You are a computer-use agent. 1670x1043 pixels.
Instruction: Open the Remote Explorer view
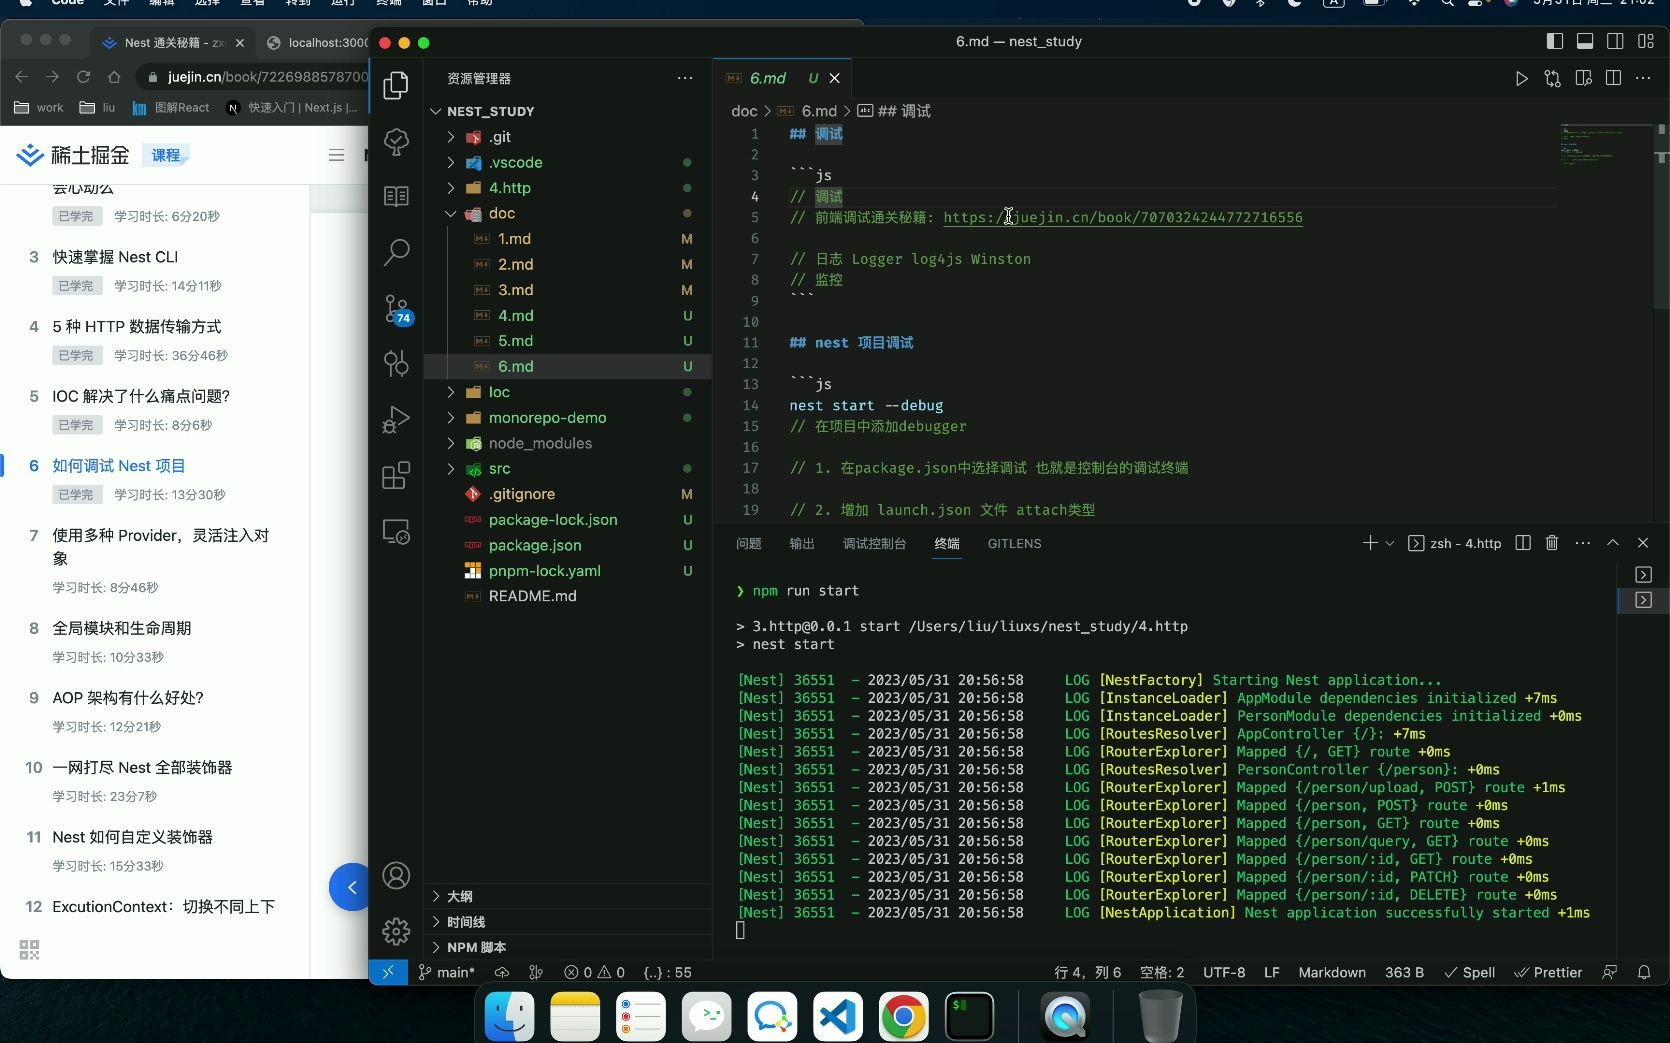pos(396,531)
